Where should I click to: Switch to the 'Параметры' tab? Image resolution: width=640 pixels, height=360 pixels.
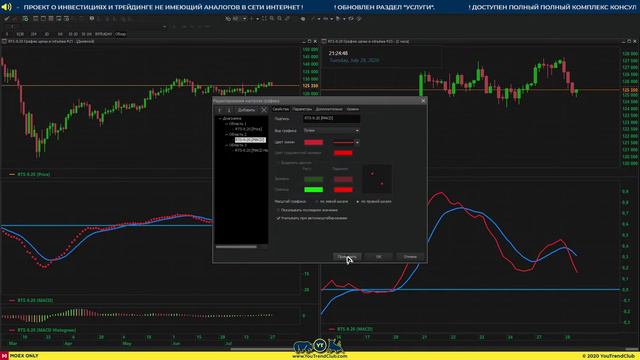[x=302, y=109]
